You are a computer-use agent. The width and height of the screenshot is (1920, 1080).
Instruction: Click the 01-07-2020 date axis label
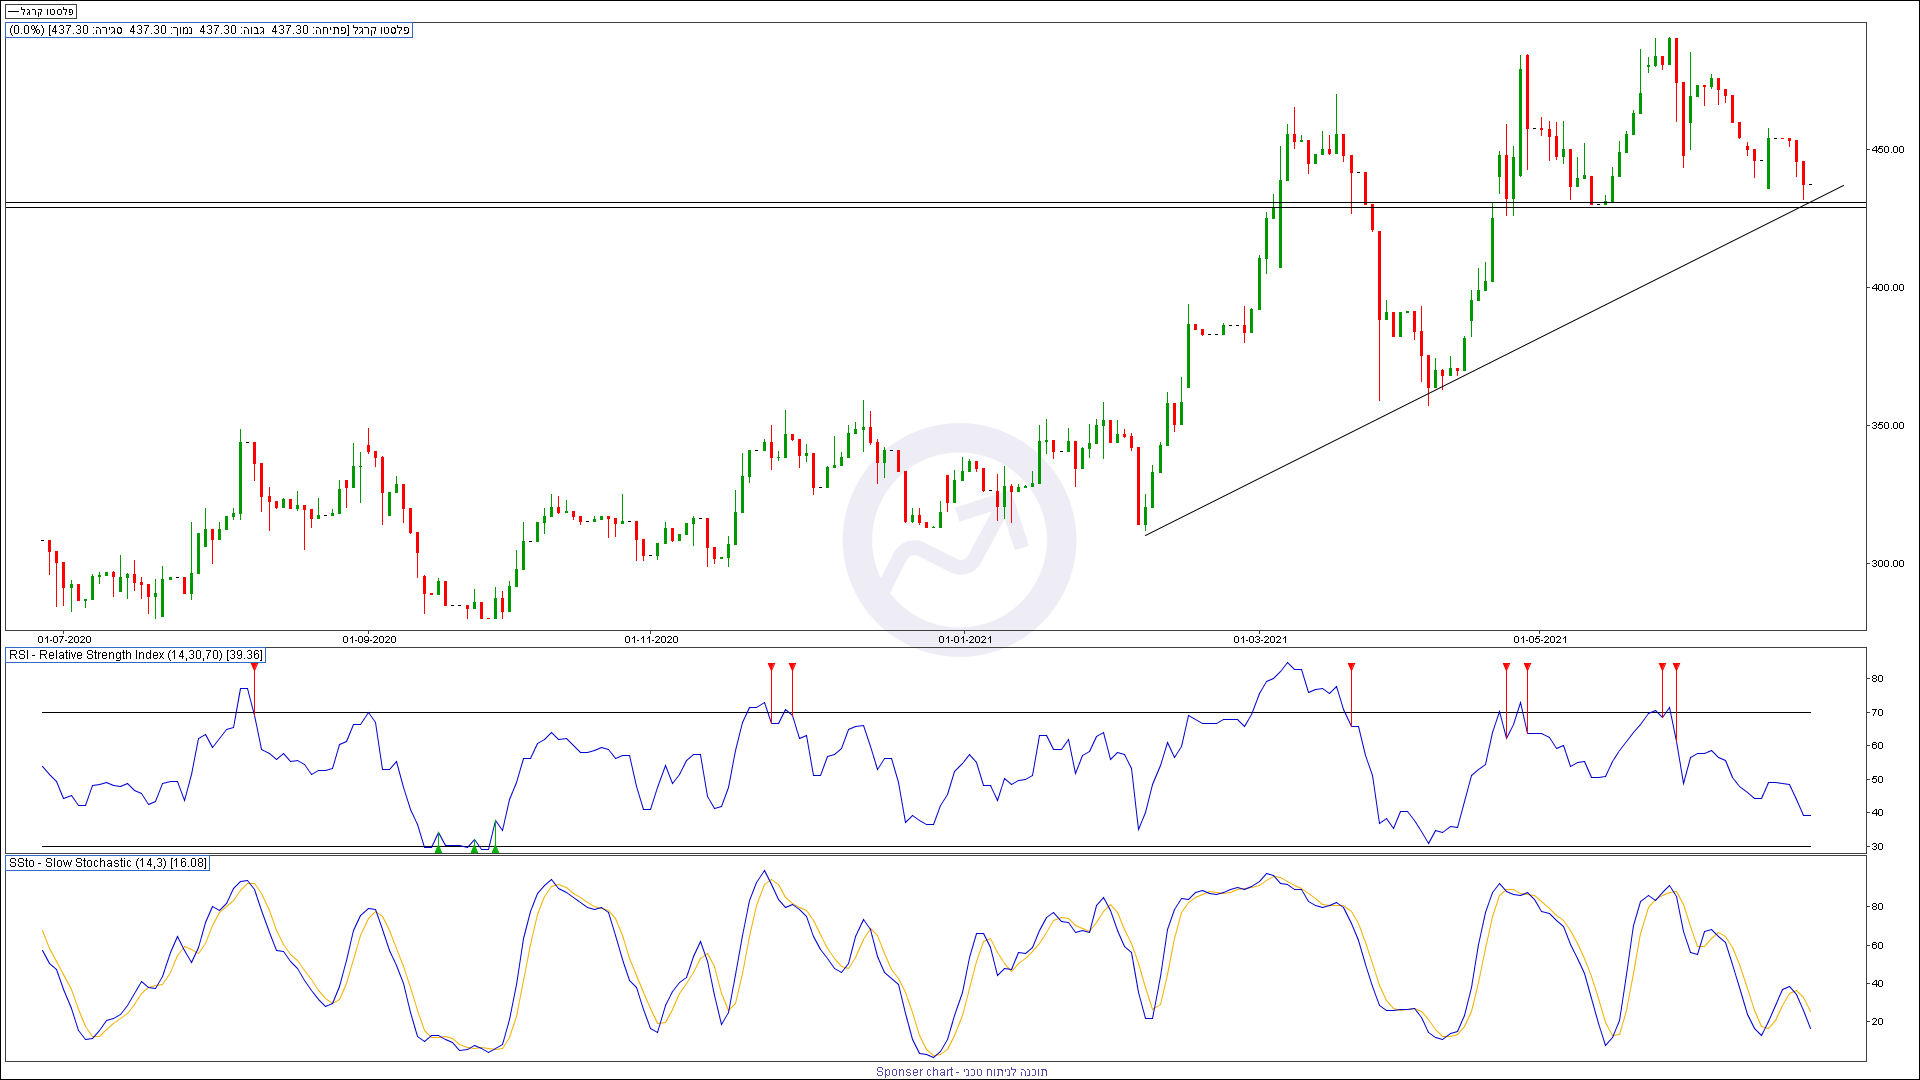pyautogui.click(x=65, y=639)
